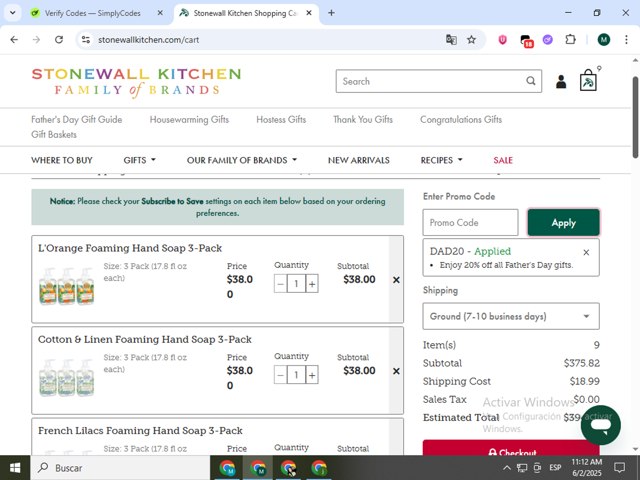Click the search magnifier icon
The width and height of the screenshot is (640, 480).
click(531, 81)
